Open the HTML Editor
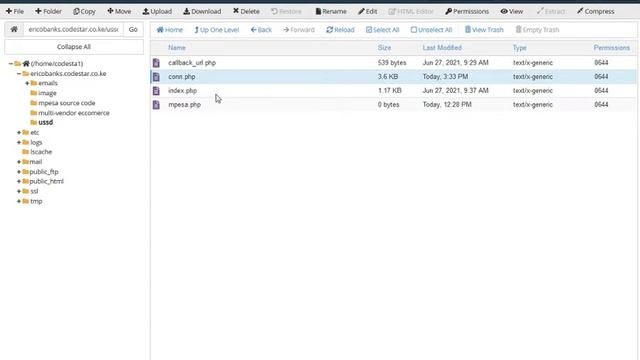 [411, 11]
